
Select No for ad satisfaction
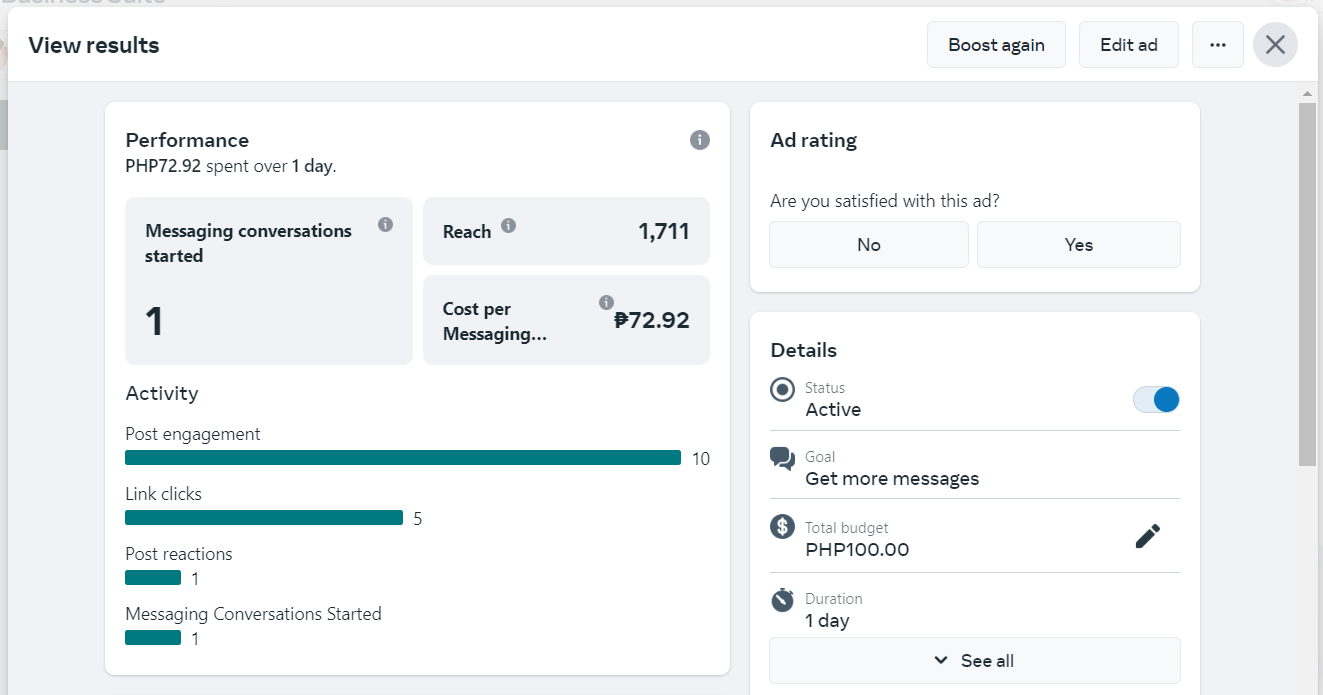pos(868,245)
